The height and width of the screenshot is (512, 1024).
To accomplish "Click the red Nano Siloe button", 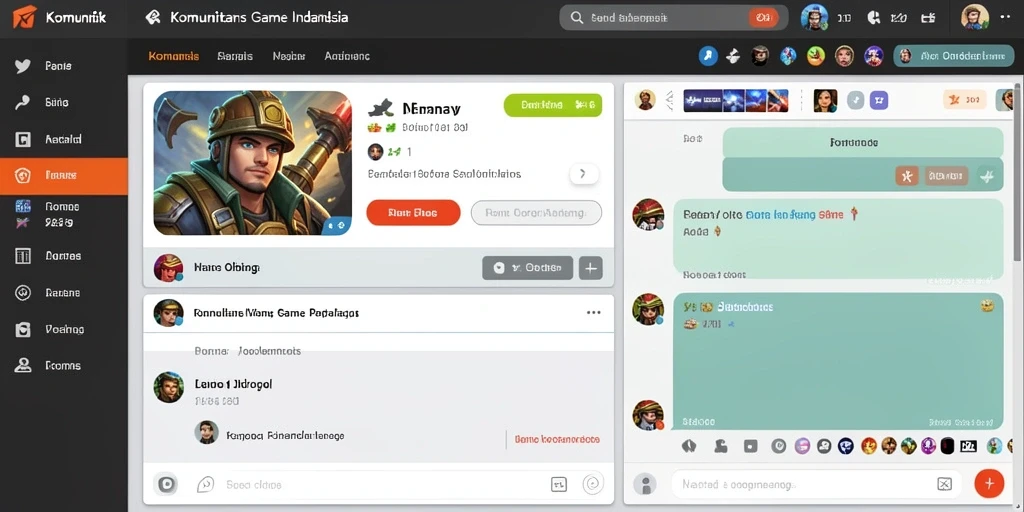I will click(413, 212).
